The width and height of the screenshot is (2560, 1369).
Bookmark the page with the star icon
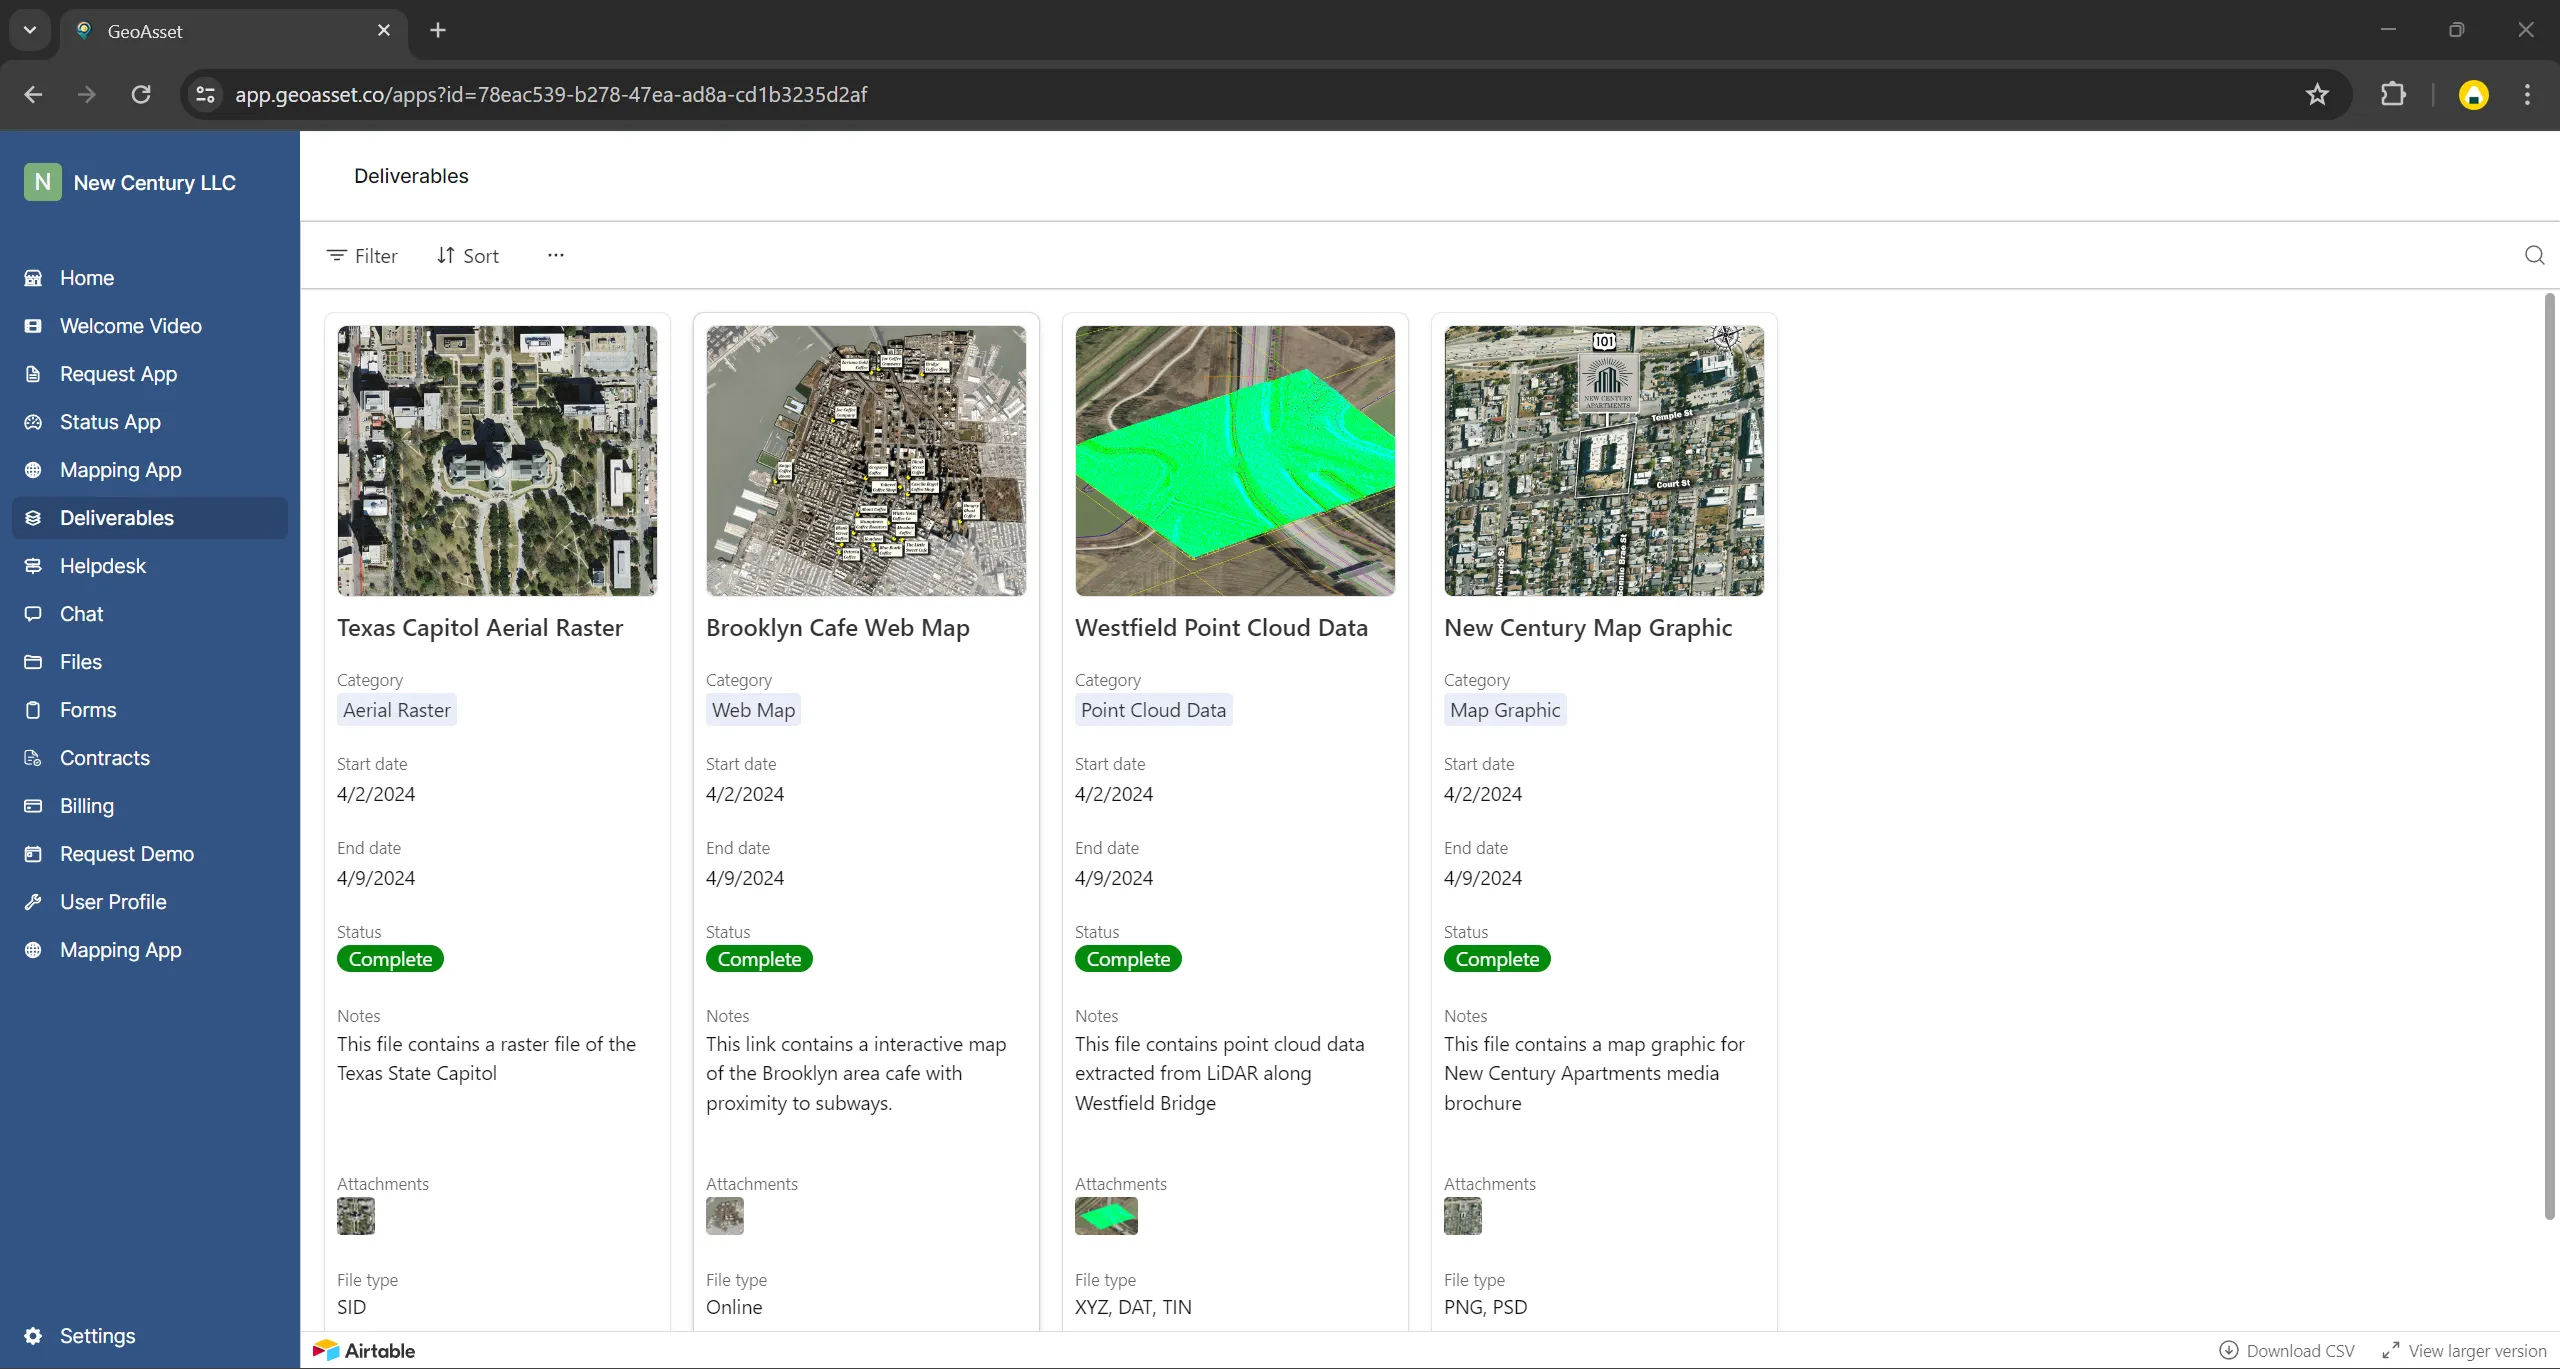2317,94
